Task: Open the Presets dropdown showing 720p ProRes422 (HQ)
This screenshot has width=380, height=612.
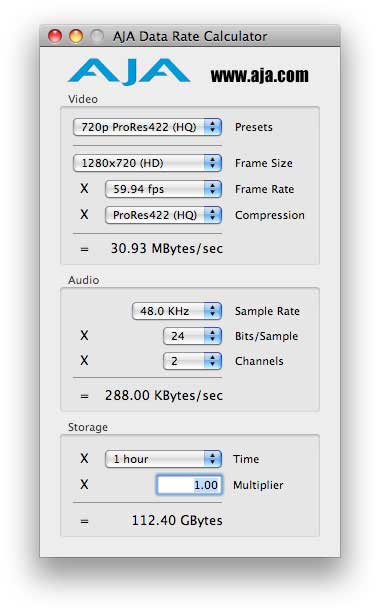Action: point(147,127)
